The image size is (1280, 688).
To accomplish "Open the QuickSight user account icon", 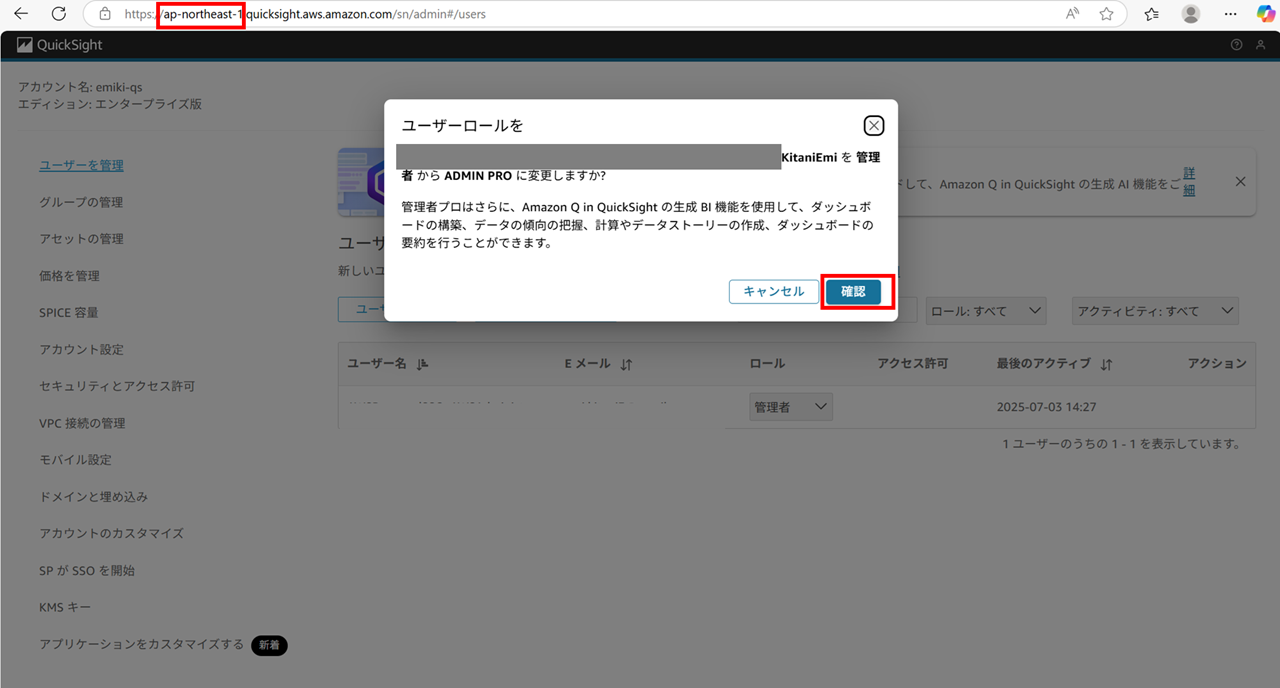I will 1261,45.
